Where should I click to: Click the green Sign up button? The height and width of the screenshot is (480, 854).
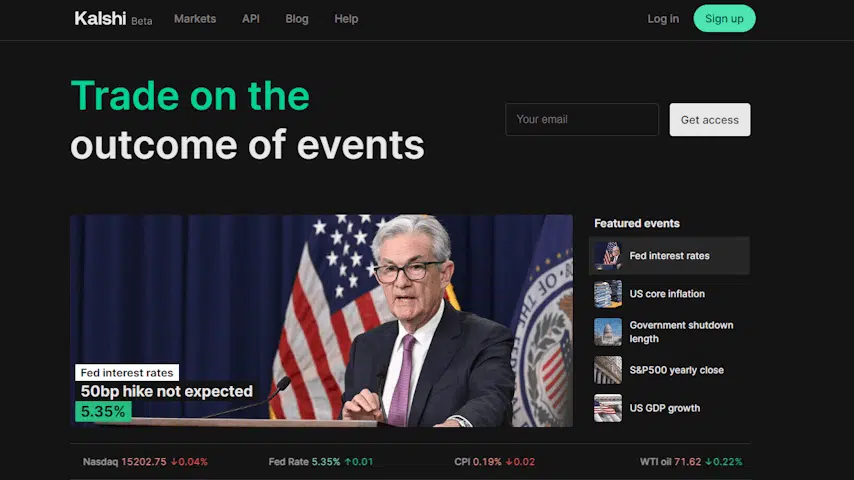point(724,19)
